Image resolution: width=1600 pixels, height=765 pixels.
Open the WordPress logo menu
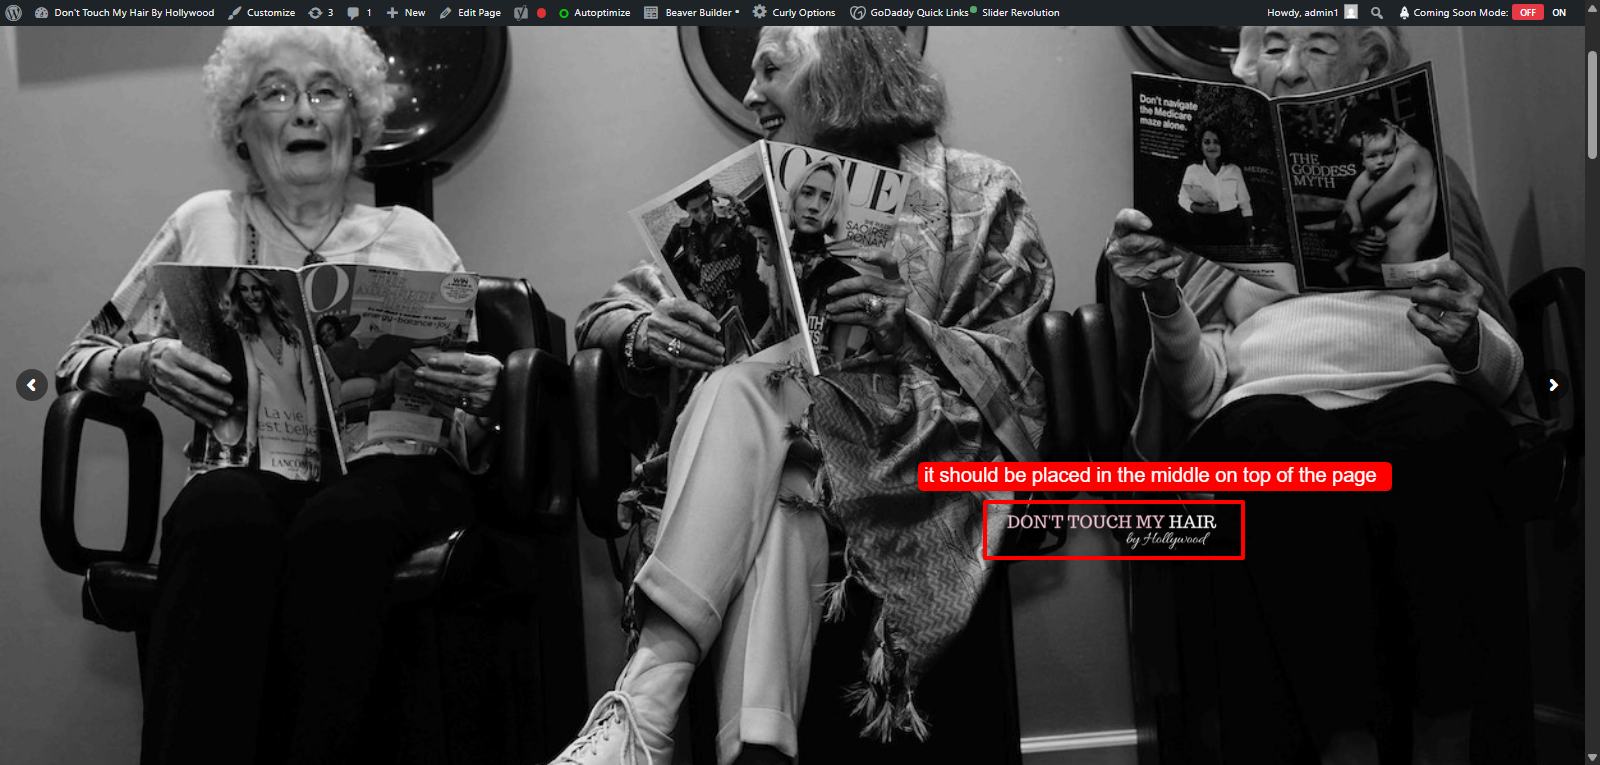[13, 13]
